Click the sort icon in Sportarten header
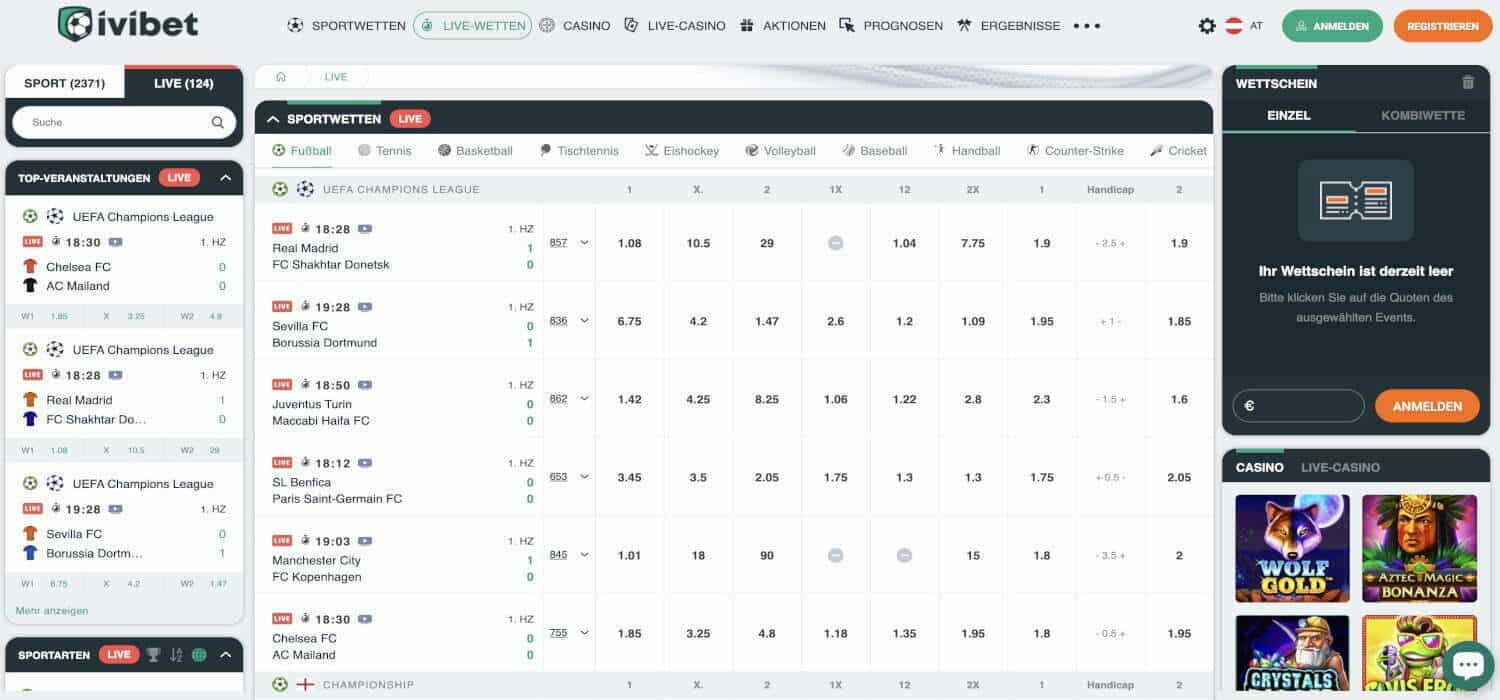Viewport: 1500px width, 700px height. 177,655
